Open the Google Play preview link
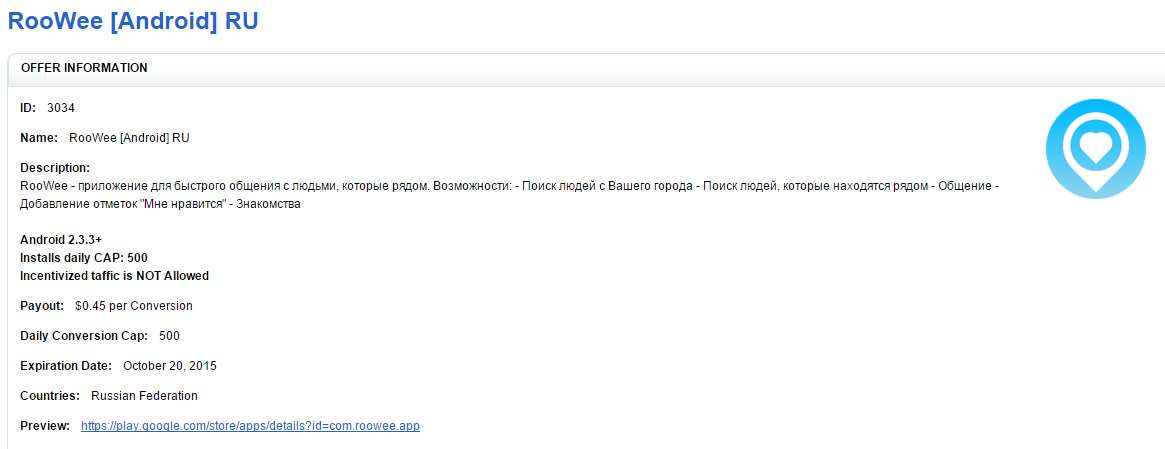Screen dimensions: 1165x449 [x=250, y=426]
